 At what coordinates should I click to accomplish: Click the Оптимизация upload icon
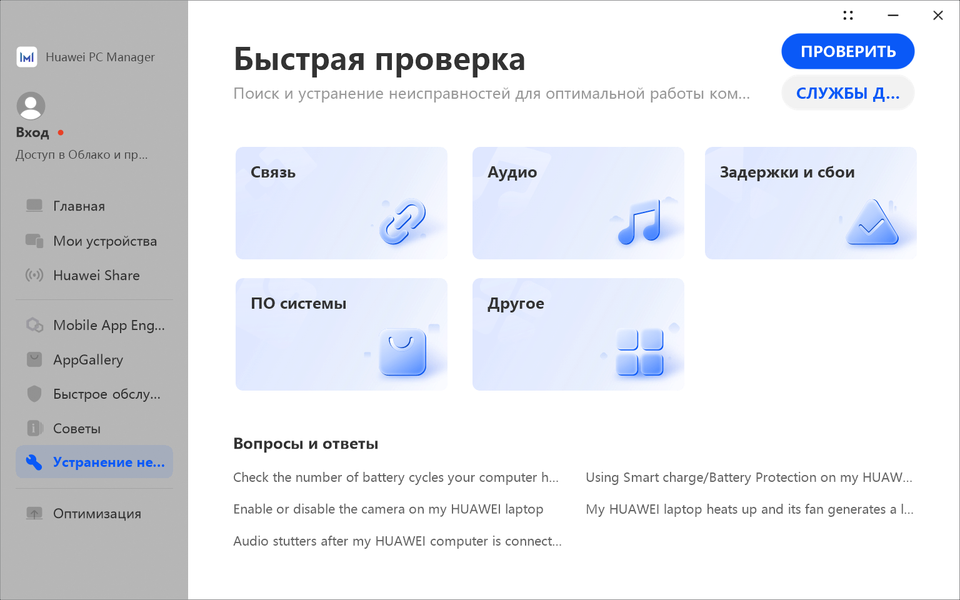34,513
